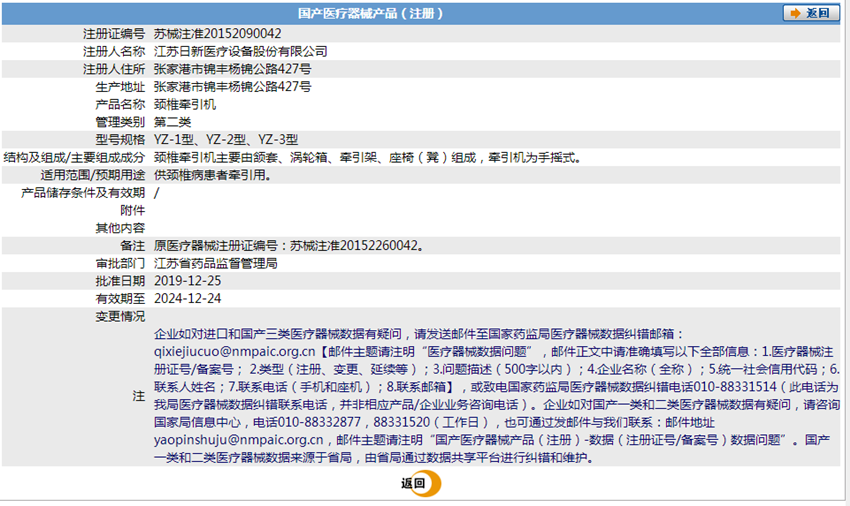Click approving authority 江苏省药品监督管理局
This screenshot has height=506, width=850.
tap(216, 264)
